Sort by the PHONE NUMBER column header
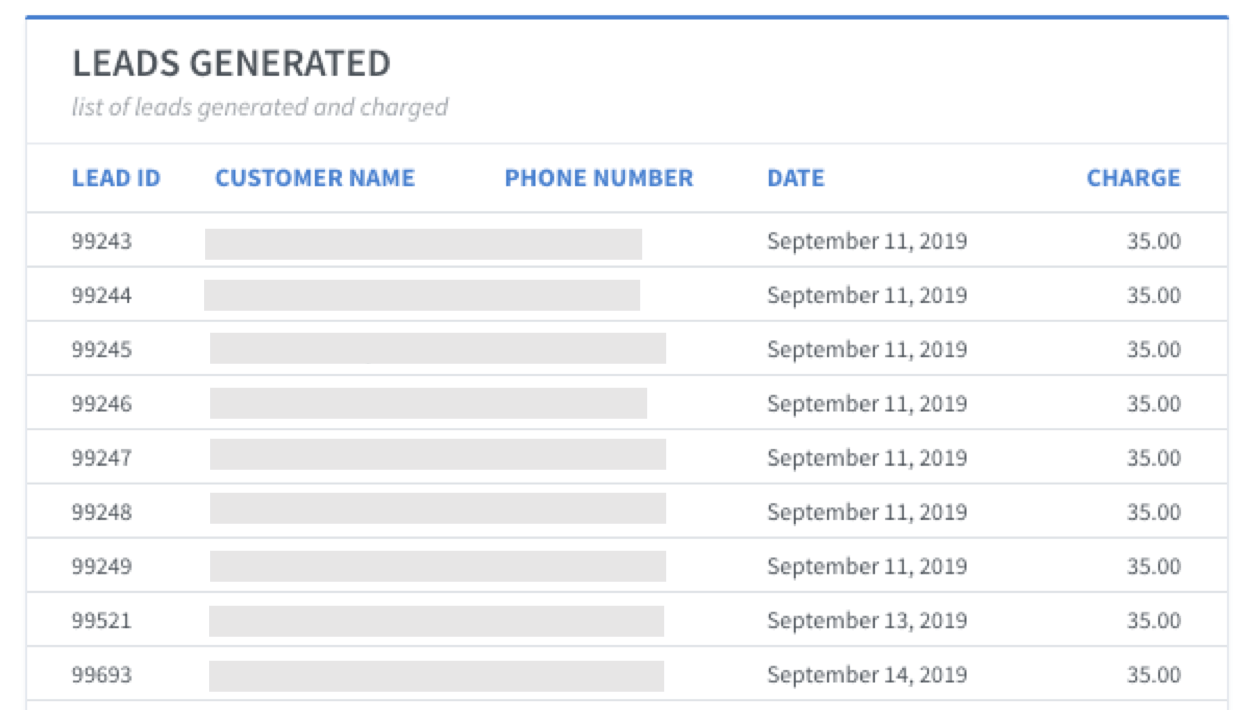 599,178
